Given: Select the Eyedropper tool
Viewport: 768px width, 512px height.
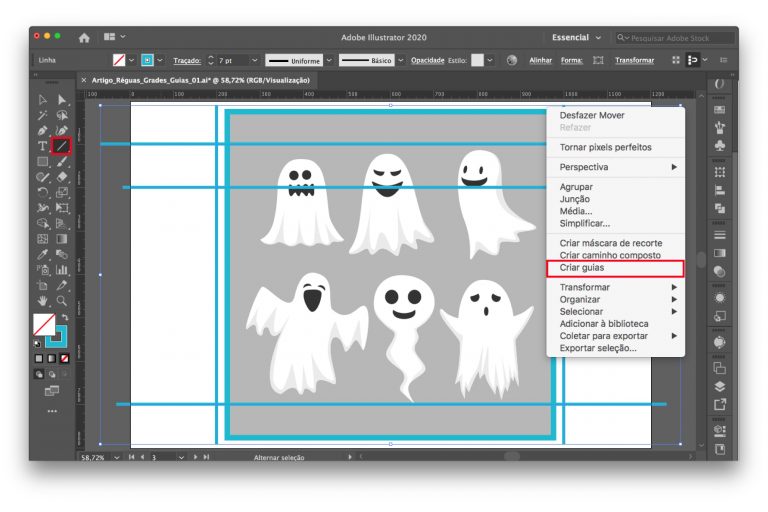Looking at the screenshot, I should pos(43,254).
